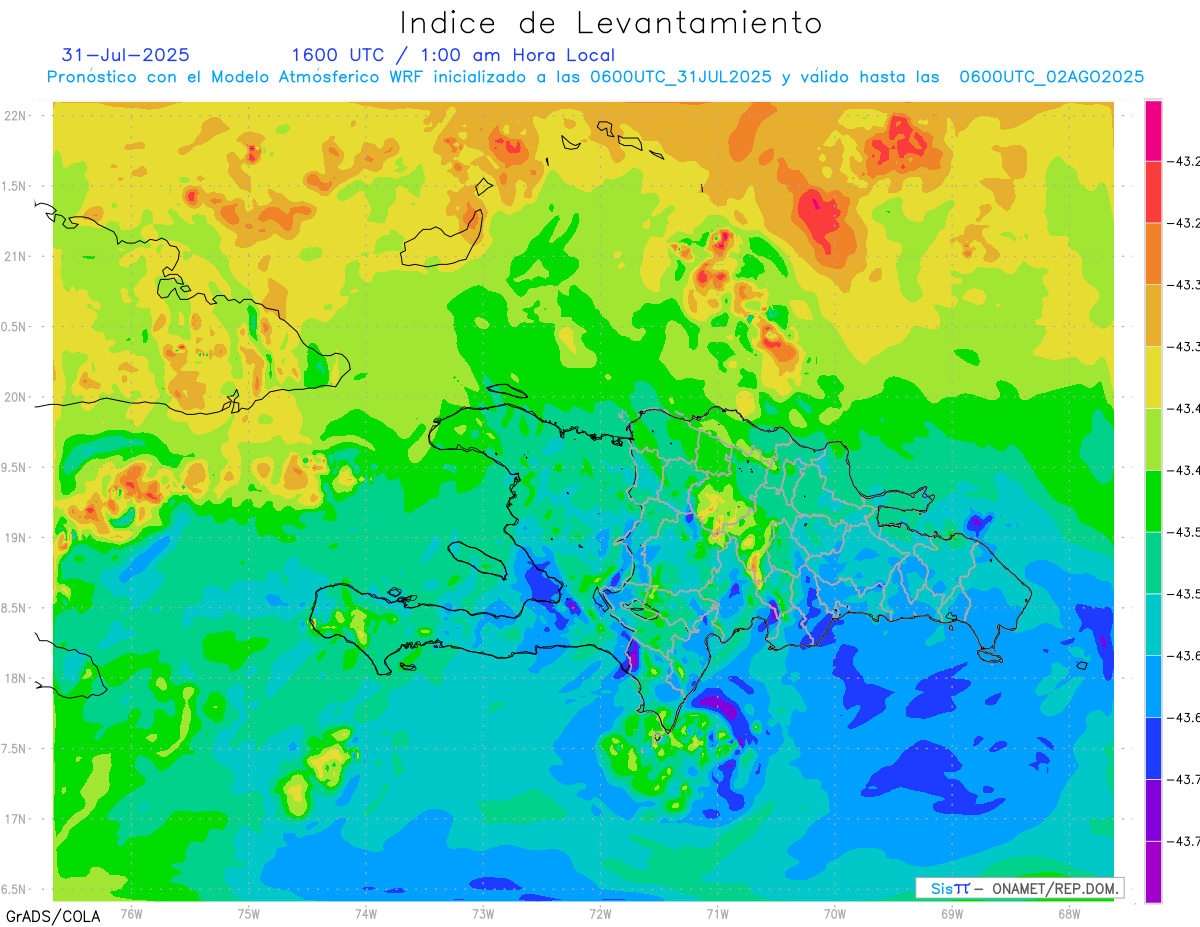This screenshot has height=927, width=1200.
Task: Click the '72W' longitude label
Action: point(600,913)
